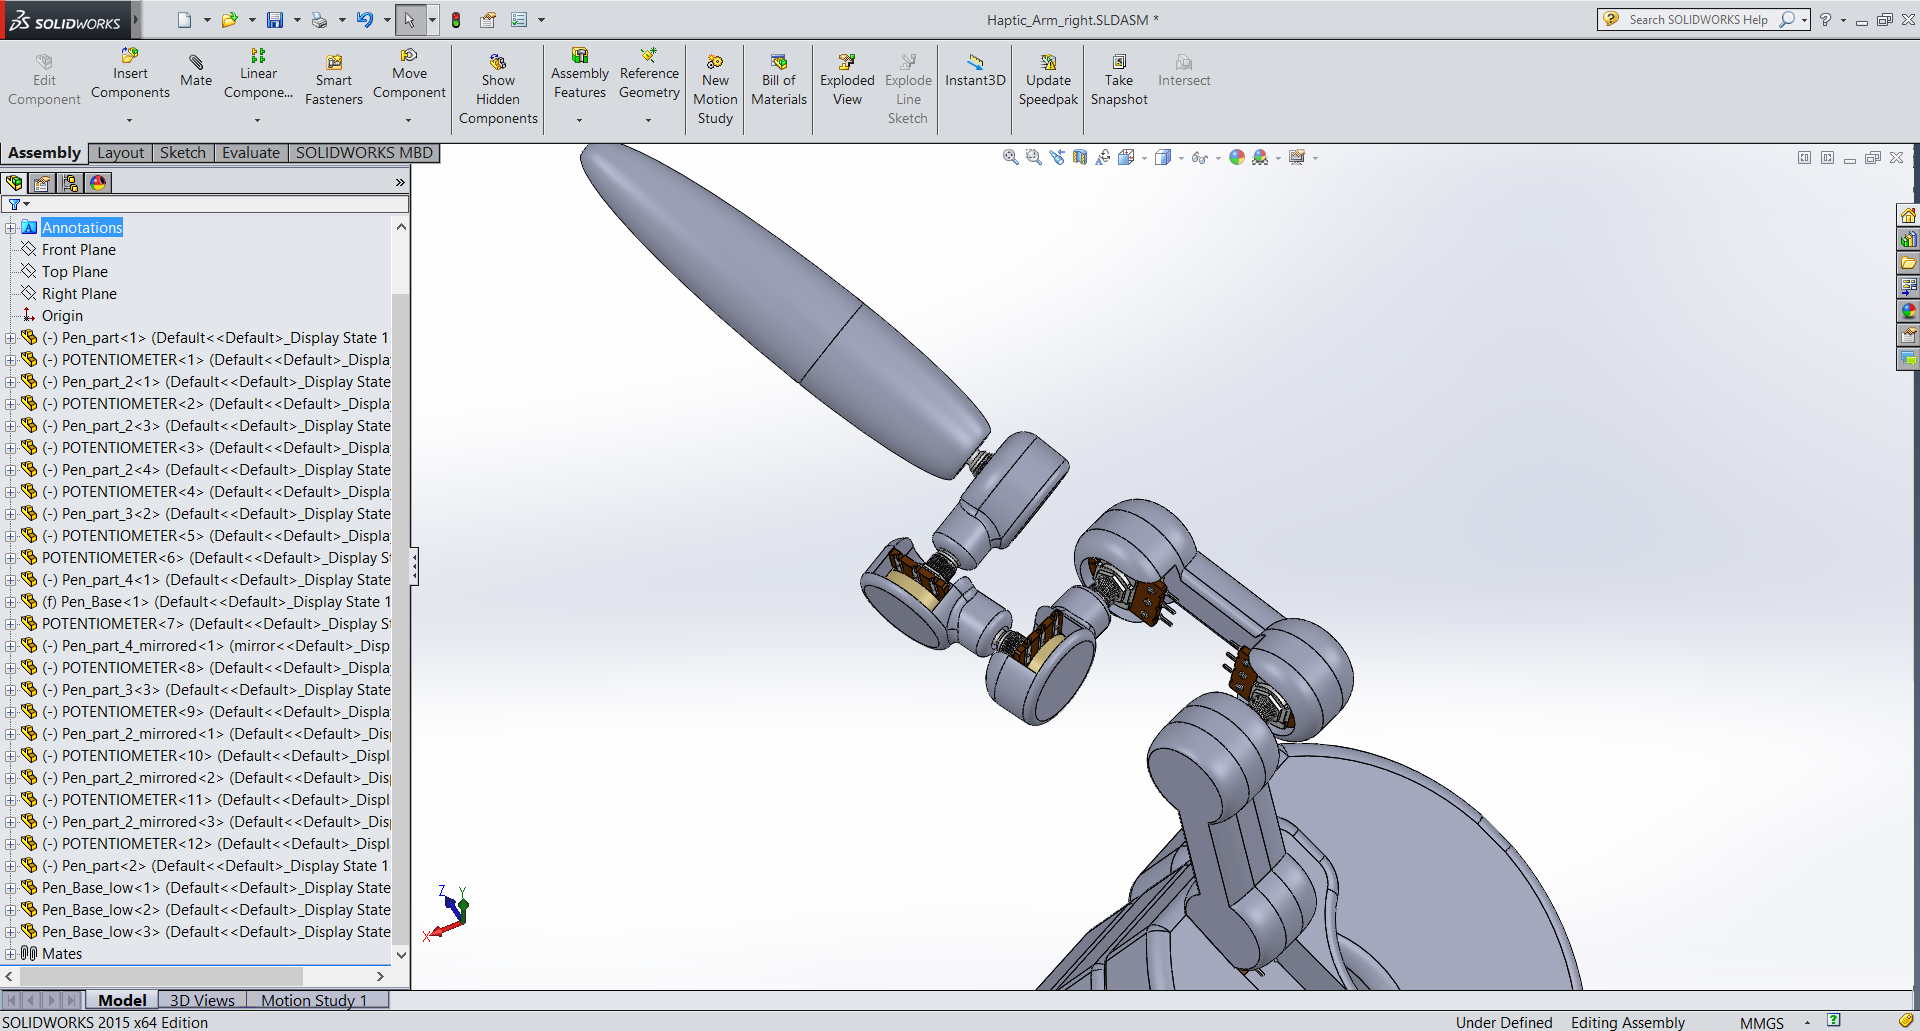Click the Rebuild traffic light icon
The image size is (1920, 1031).
click(x=456, y=20)
